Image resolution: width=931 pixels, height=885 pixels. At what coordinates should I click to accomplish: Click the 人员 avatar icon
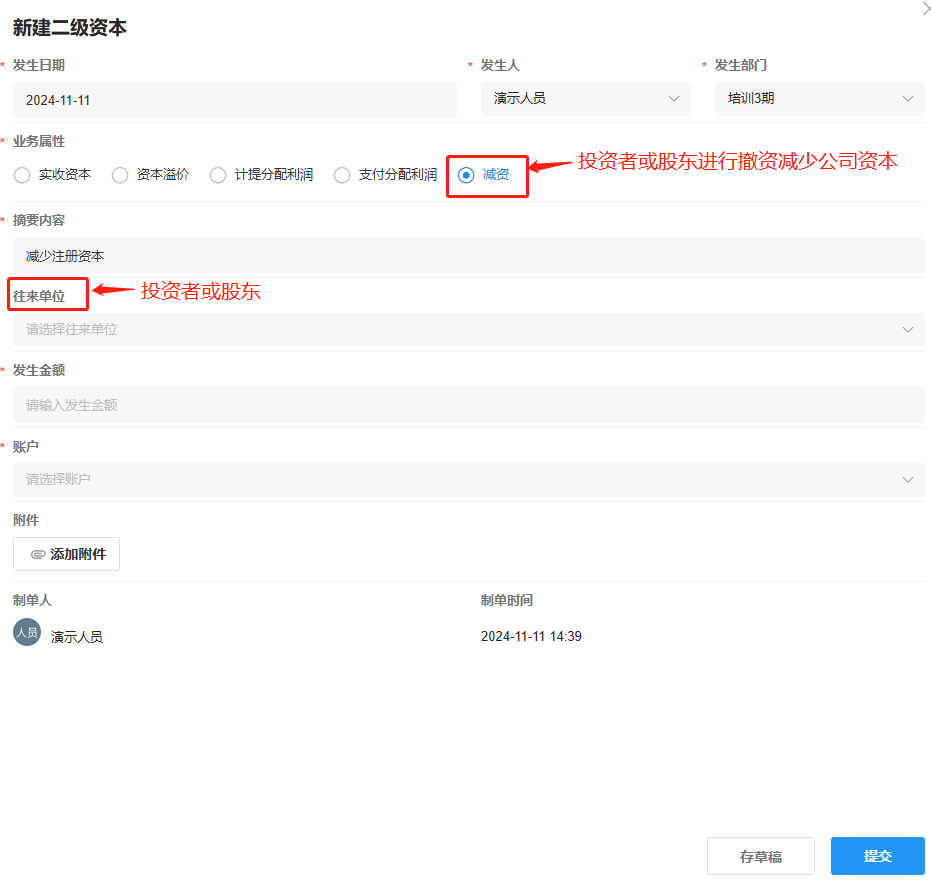click(27, 633)
